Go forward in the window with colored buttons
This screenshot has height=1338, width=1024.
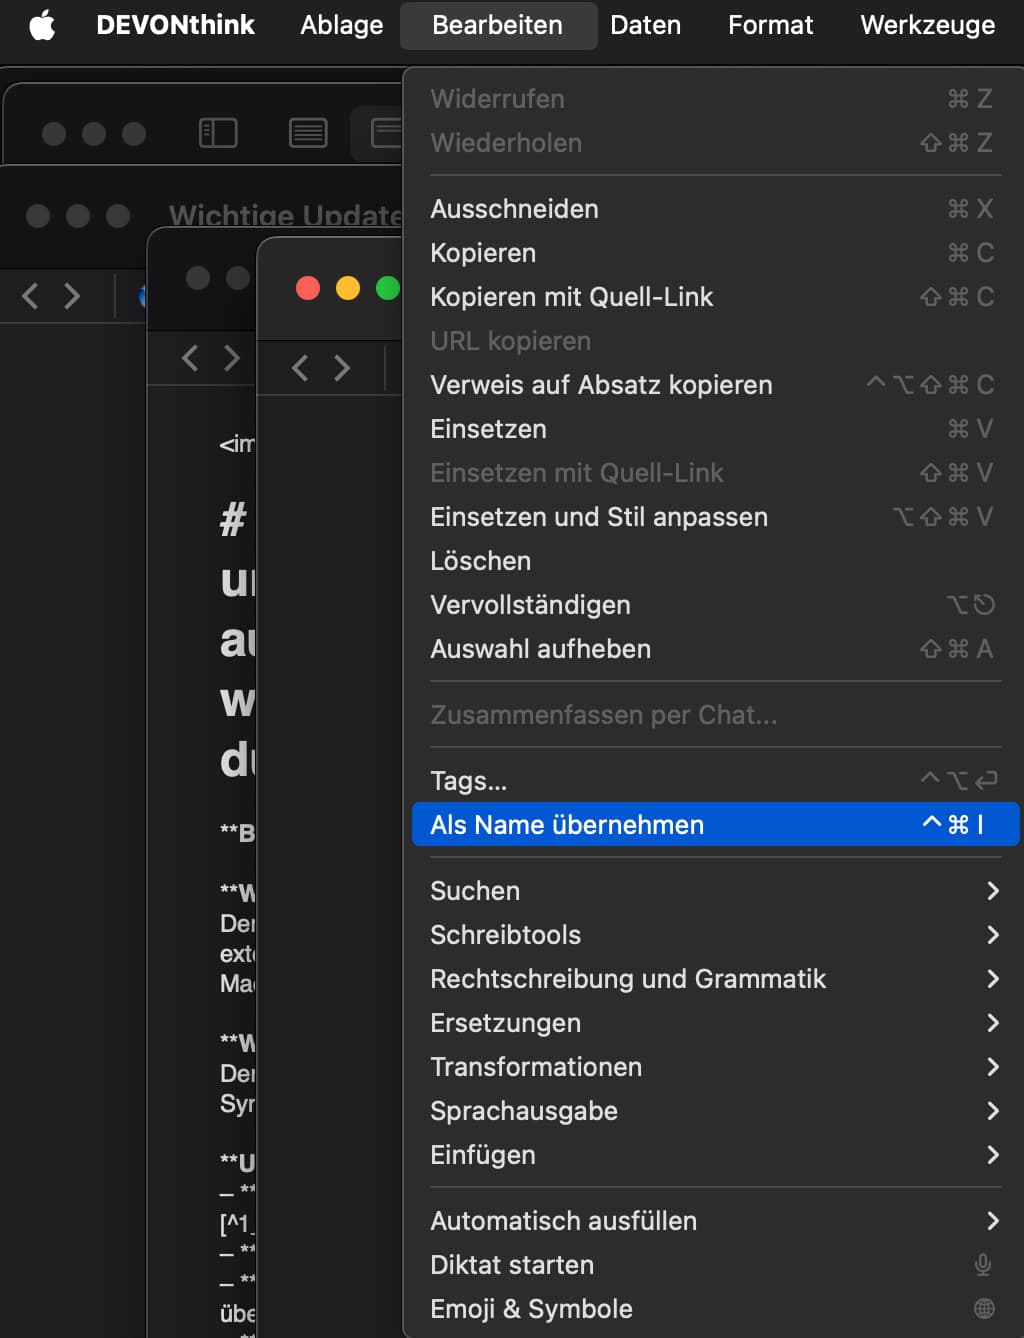[x=342, y=368]
